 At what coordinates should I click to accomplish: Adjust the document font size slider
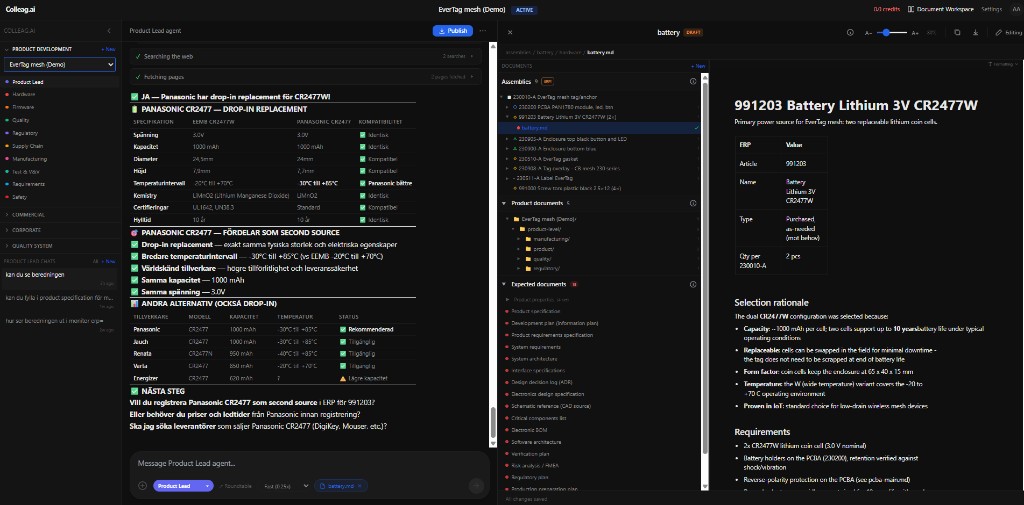click(x=891, y=32)
